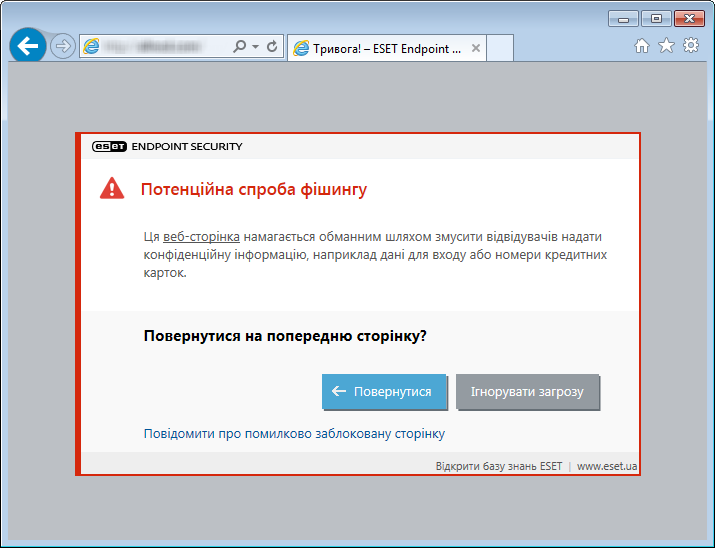Open browser Tools gear icon
Image resolution: width=715 pixels, height=548 pixels.
(690, 46)
